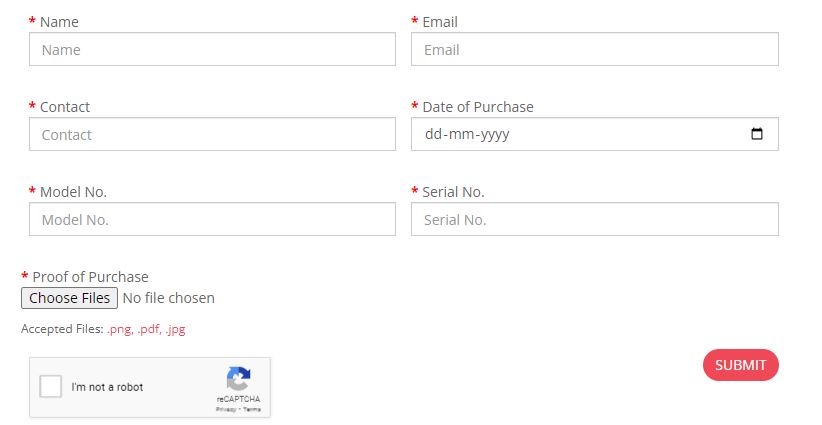This screenshot has height=425, width=822.
Task: Open the reCAPTCHA Terms link
Action: click(x=252, y=409)
